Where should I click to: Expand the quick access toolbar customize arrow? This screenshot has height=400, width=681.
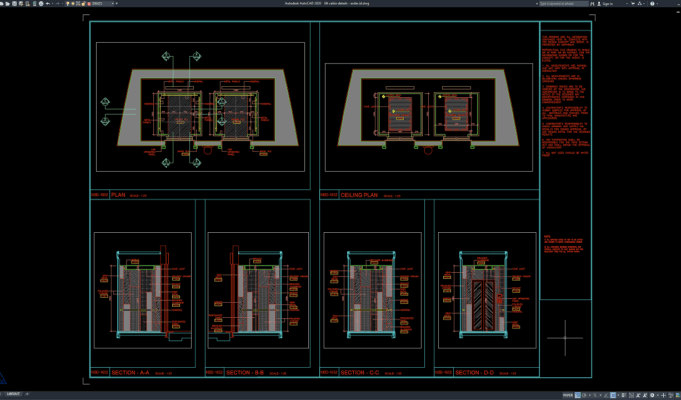click(116, 3)
